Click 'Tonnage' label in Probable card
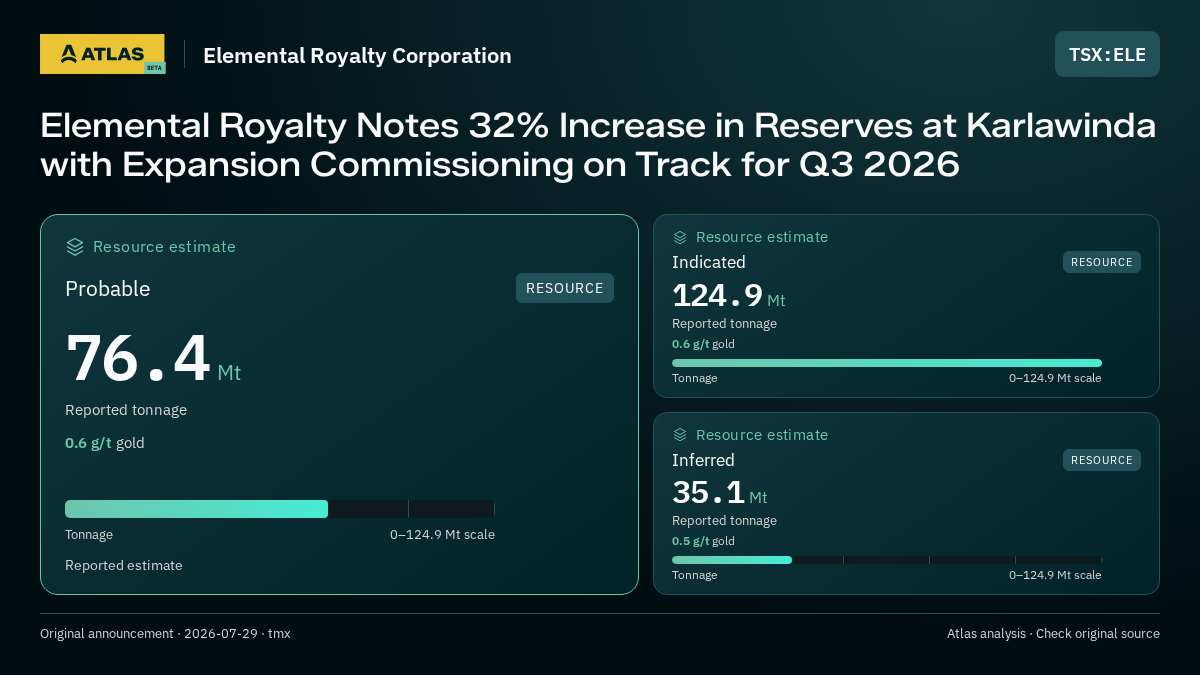1200x675 pixels. tap(89, 535)
